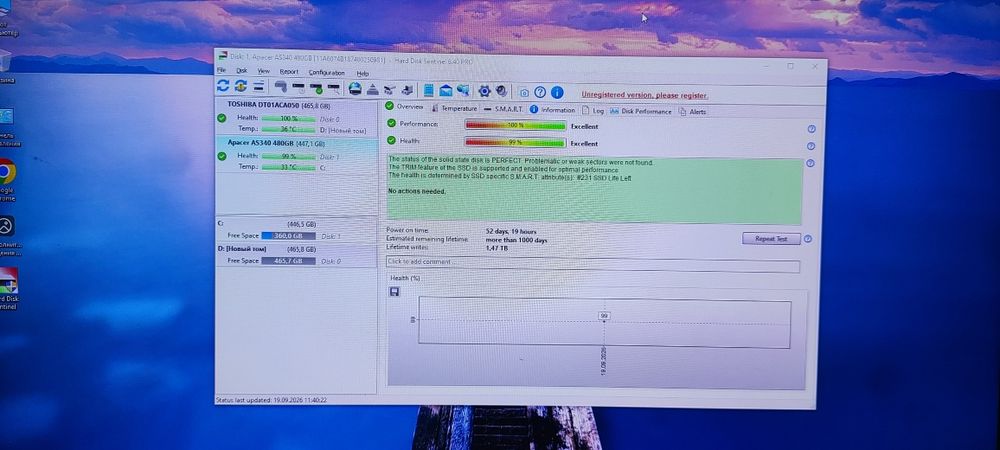Image resolution: width=1000 pixels, height=450 pixels.
Task: Click the '52 days, 19 hours' power on value
Action: pyautogui.click(x=511, y=231)
